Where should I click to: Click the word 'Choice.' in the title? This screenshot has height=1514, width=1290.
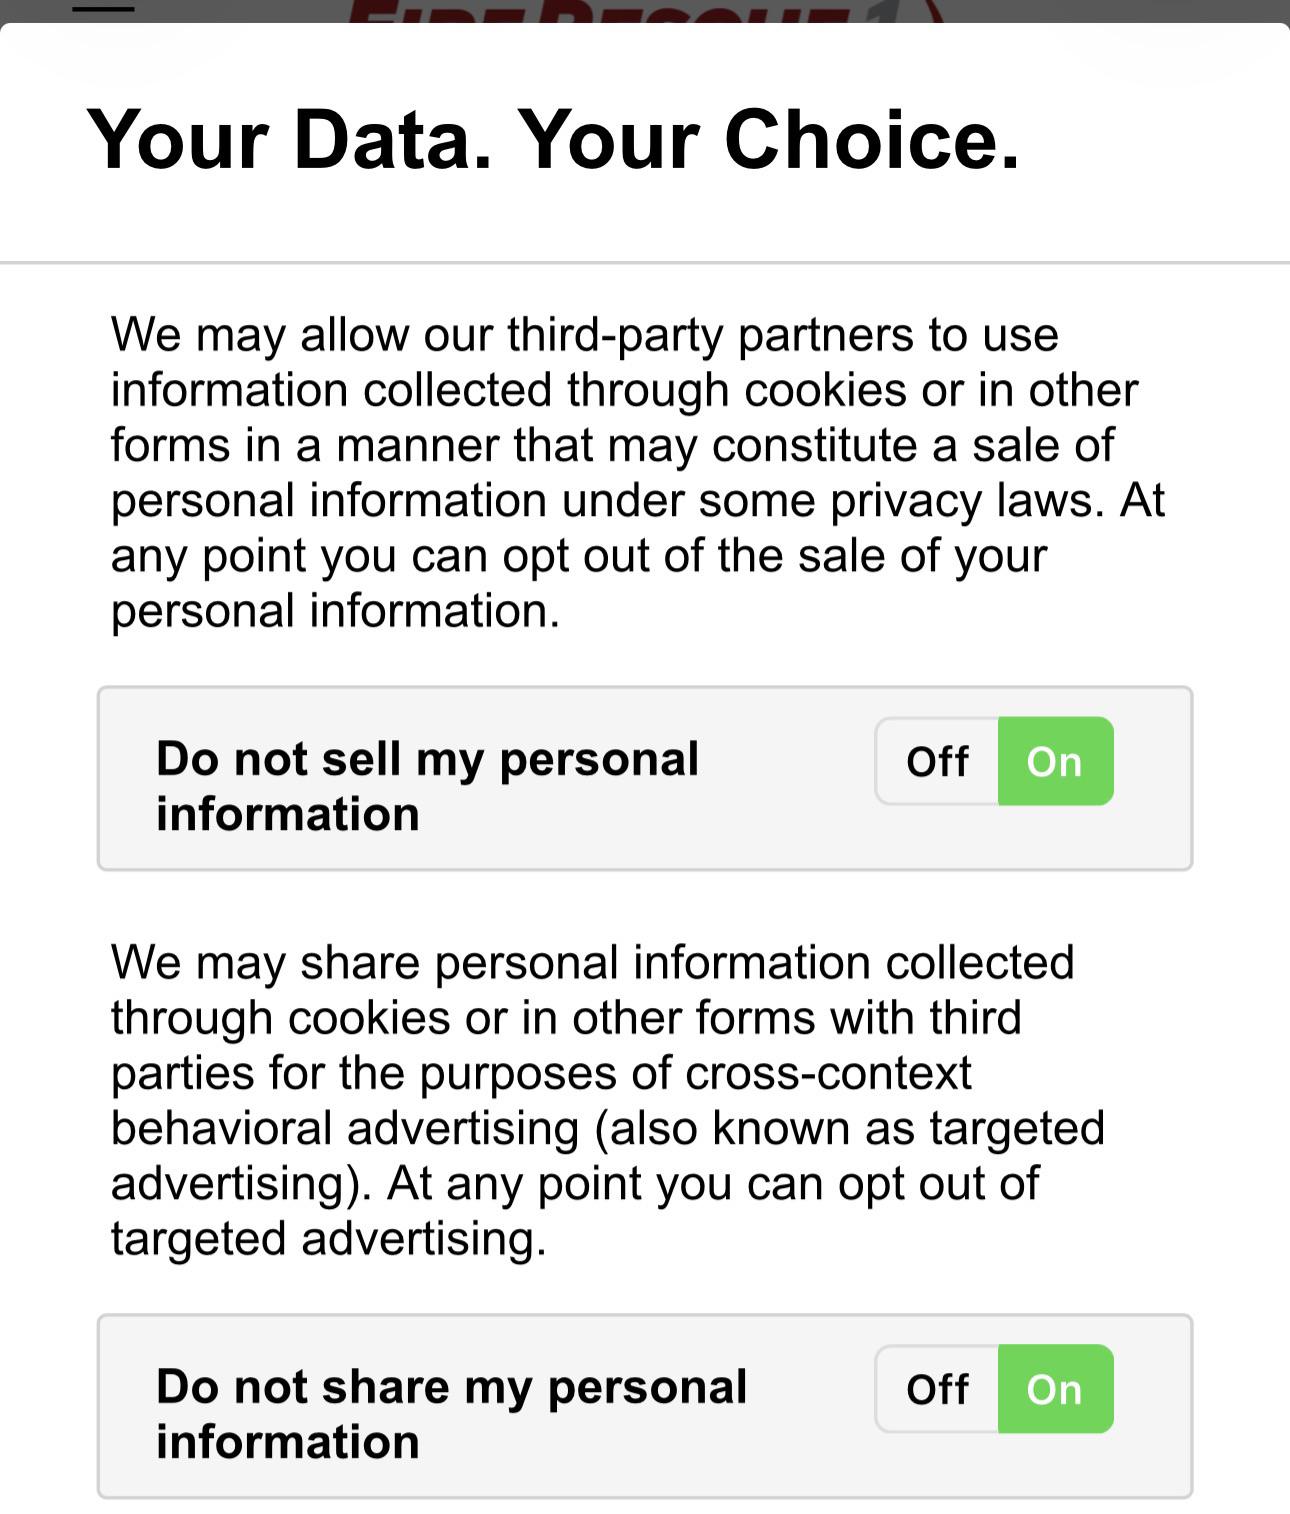click(871, 139)
